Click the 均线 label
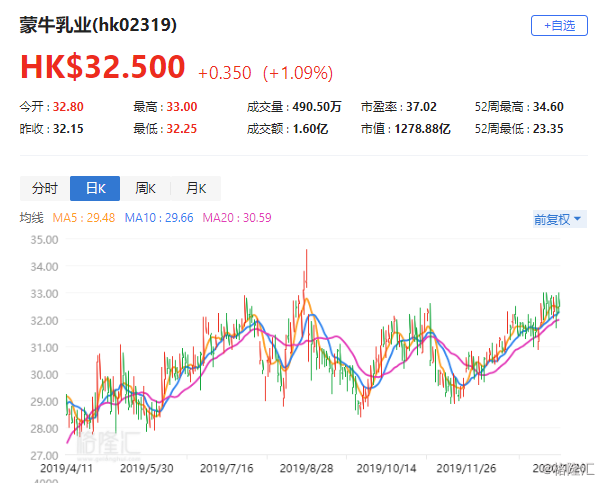This screenshot has width=602, height=483. [31, 218]
